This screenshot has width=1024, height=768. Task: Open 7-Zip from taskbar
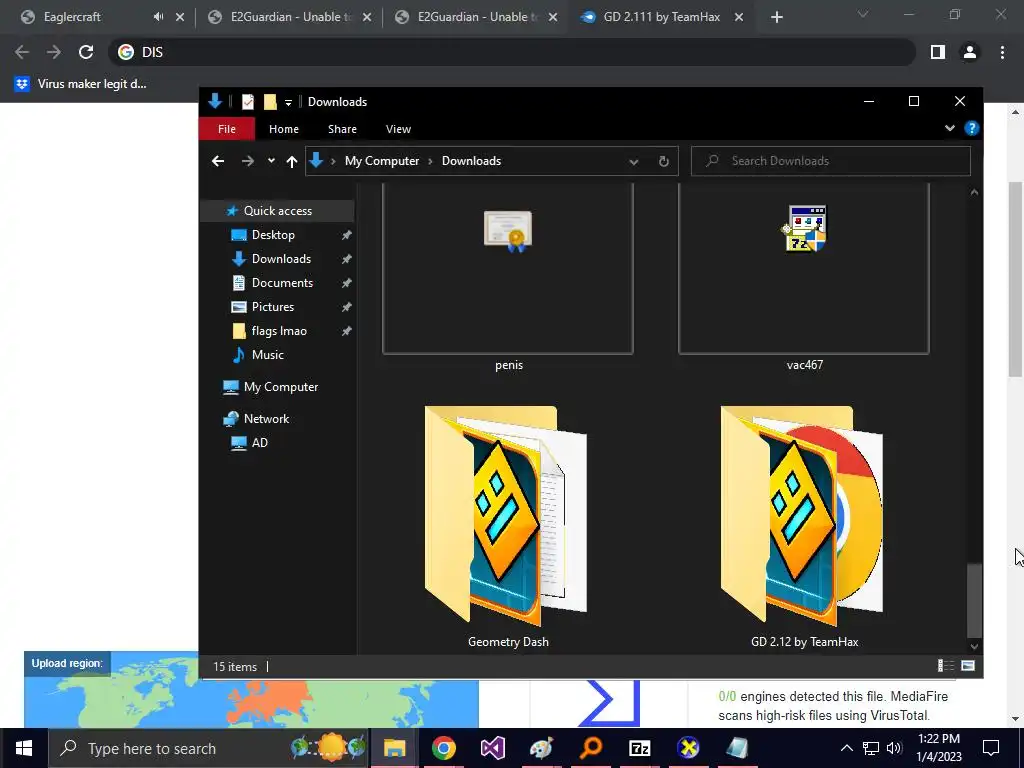point(639,748)
